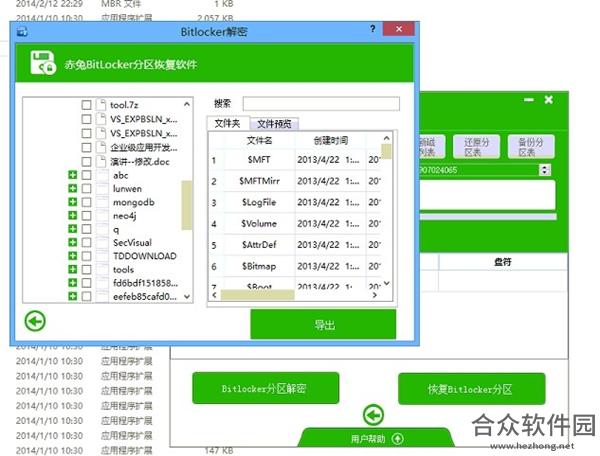Click the tree scroll-down arrow
Screen dimensions: 600x456
[187, 296]
